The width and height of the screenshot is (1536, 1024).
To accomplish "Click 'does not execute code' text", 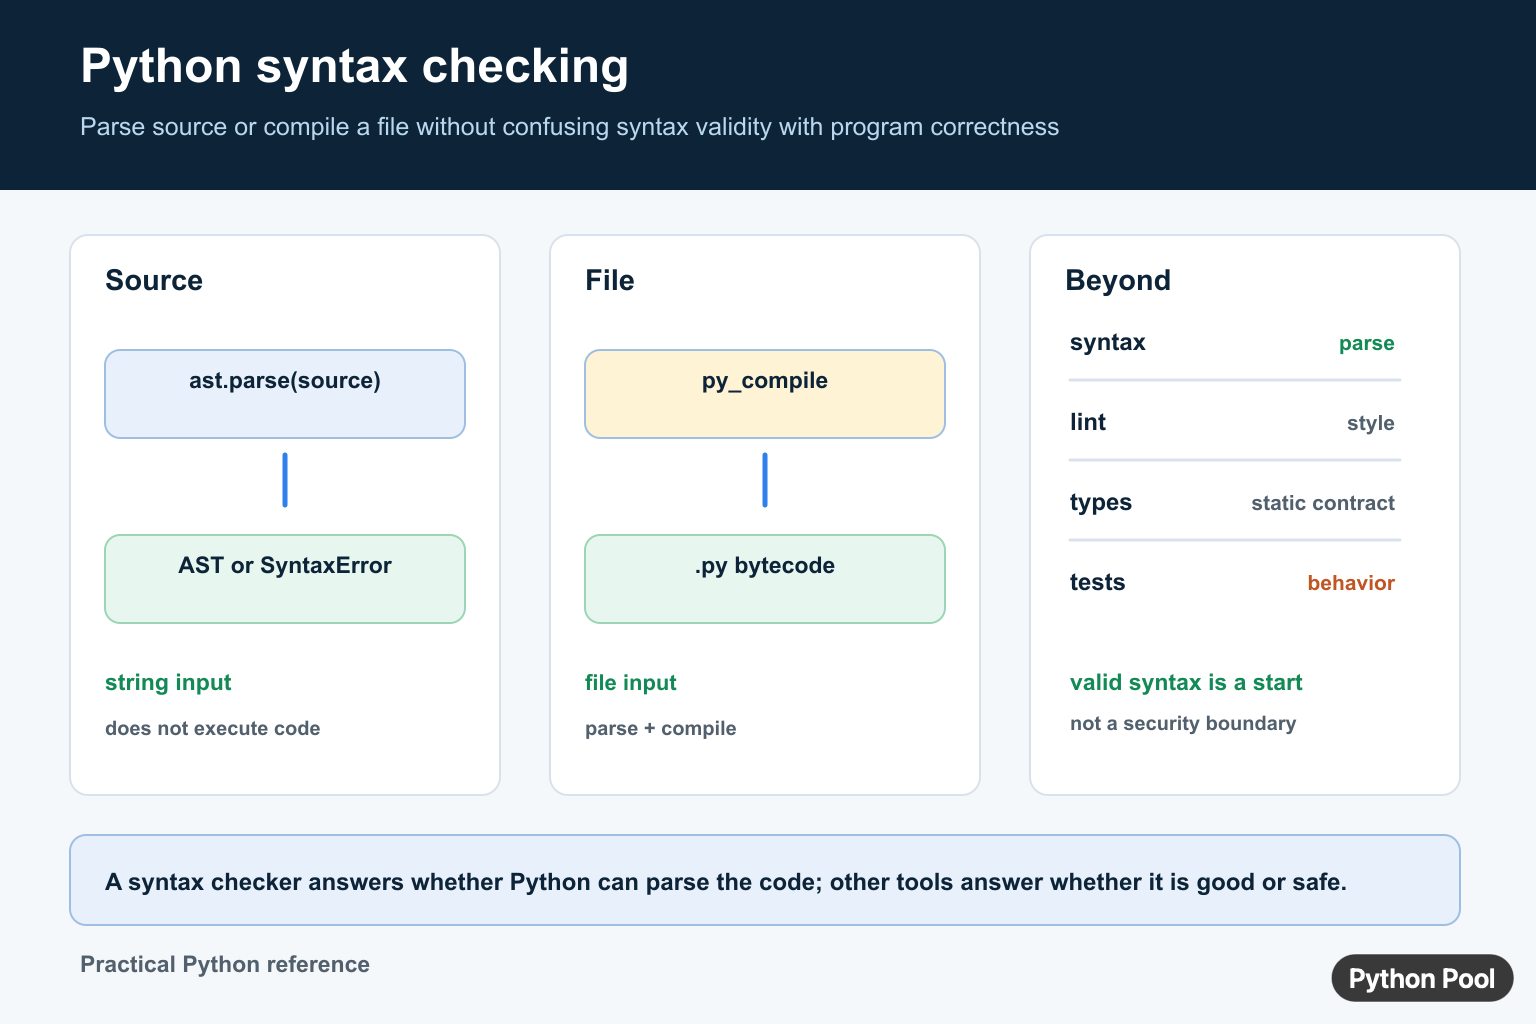I will click(x=212, y=728).
